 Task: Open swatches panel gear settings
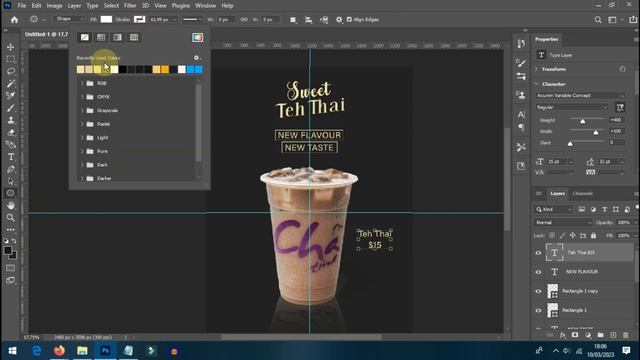coord(197,58)
